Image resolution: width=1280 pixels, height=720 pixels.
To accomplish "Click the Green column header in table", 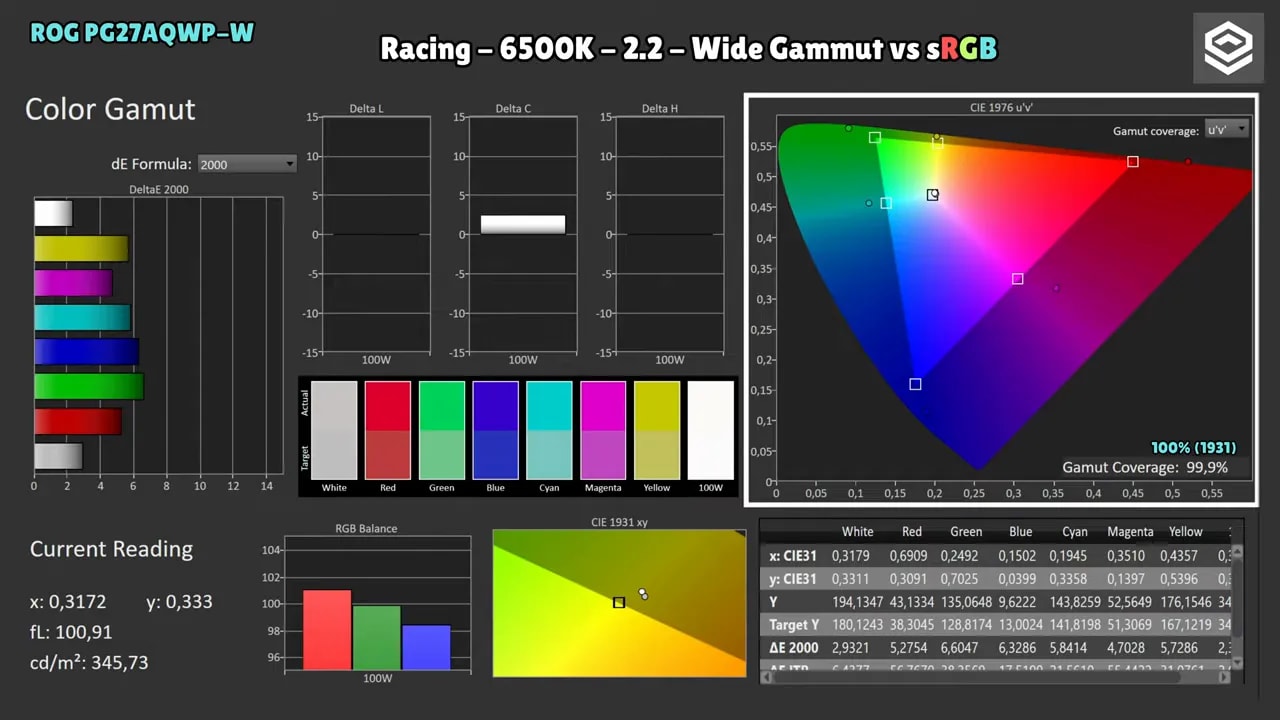I will (966, 532).
